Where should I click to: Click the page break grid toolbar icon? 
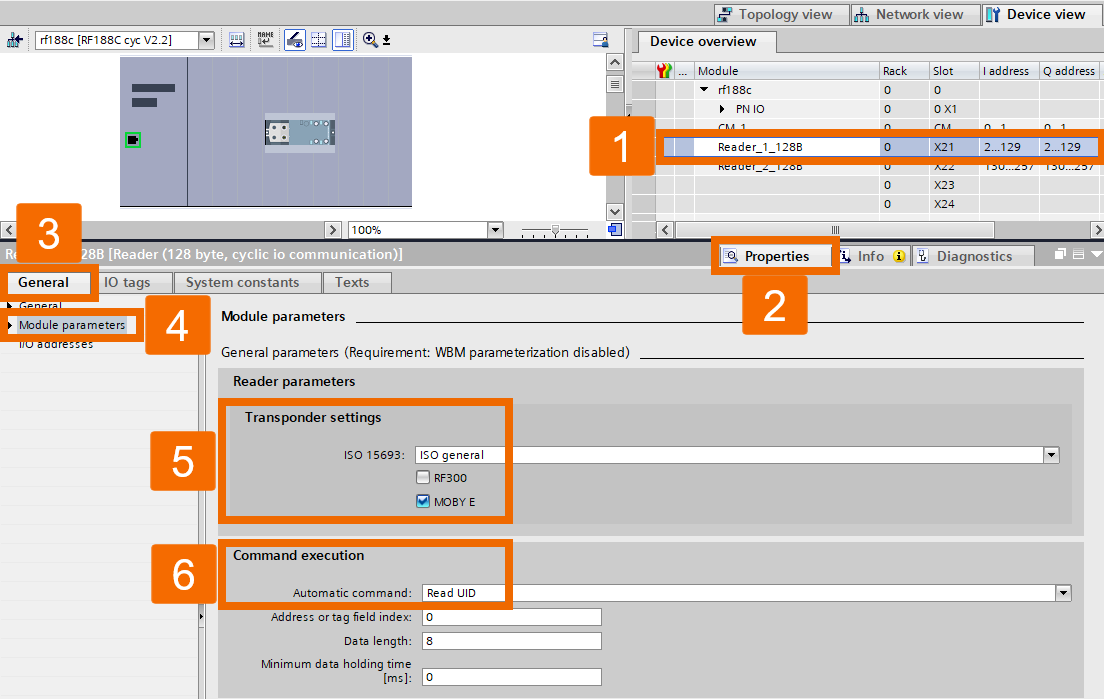pyautogui.click(x=319, y=40)
